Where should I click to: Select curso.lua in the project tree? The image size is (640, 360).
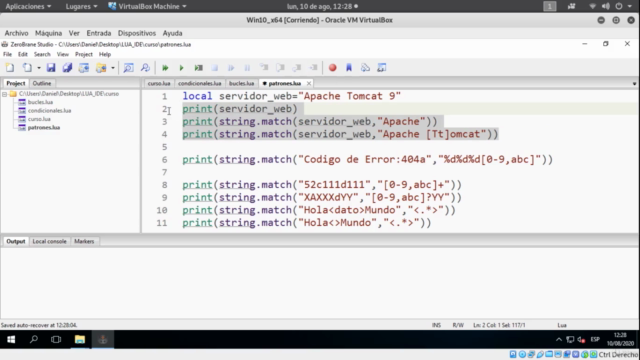(x=39, y=119)
